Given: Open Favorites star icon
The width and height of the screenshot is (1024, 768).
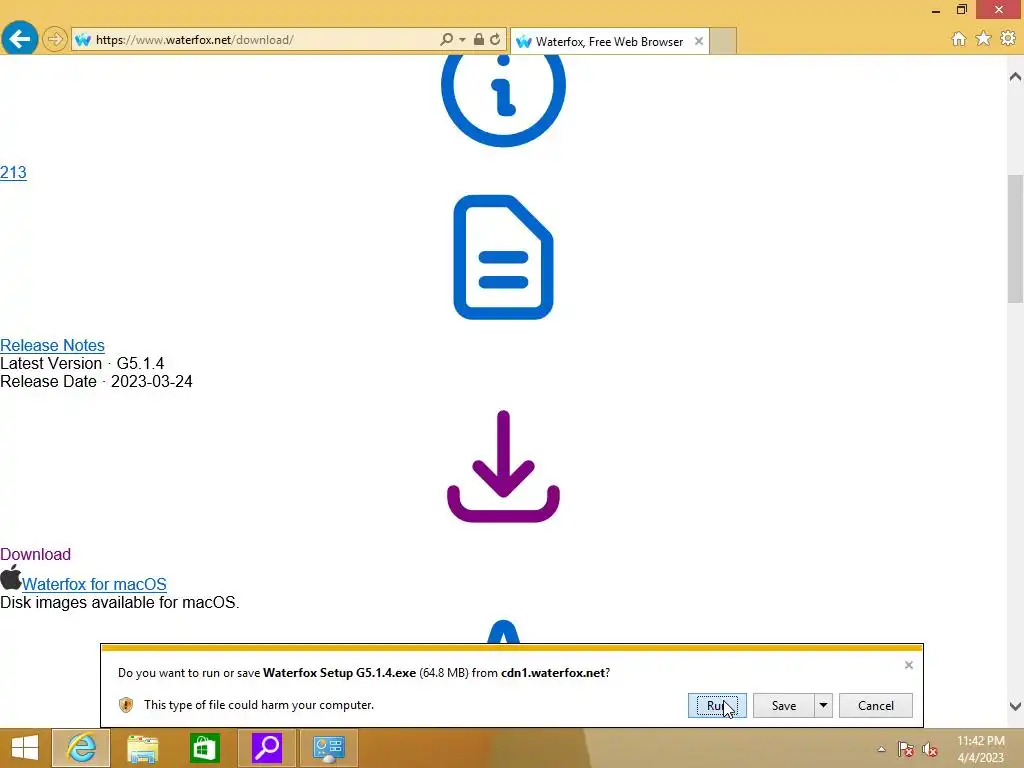Looking at the screenshot, I should tap(983, 39).
